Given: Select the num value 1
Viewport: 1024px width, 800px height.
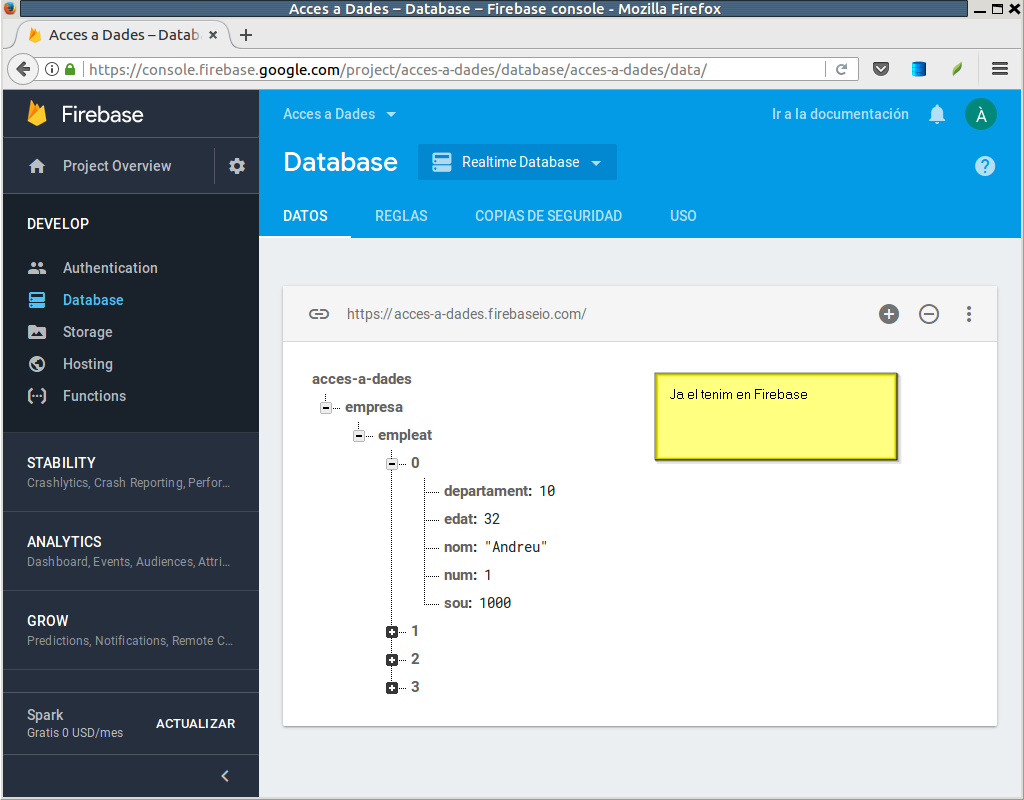Looking at the screenshot, I should (488, 575).
